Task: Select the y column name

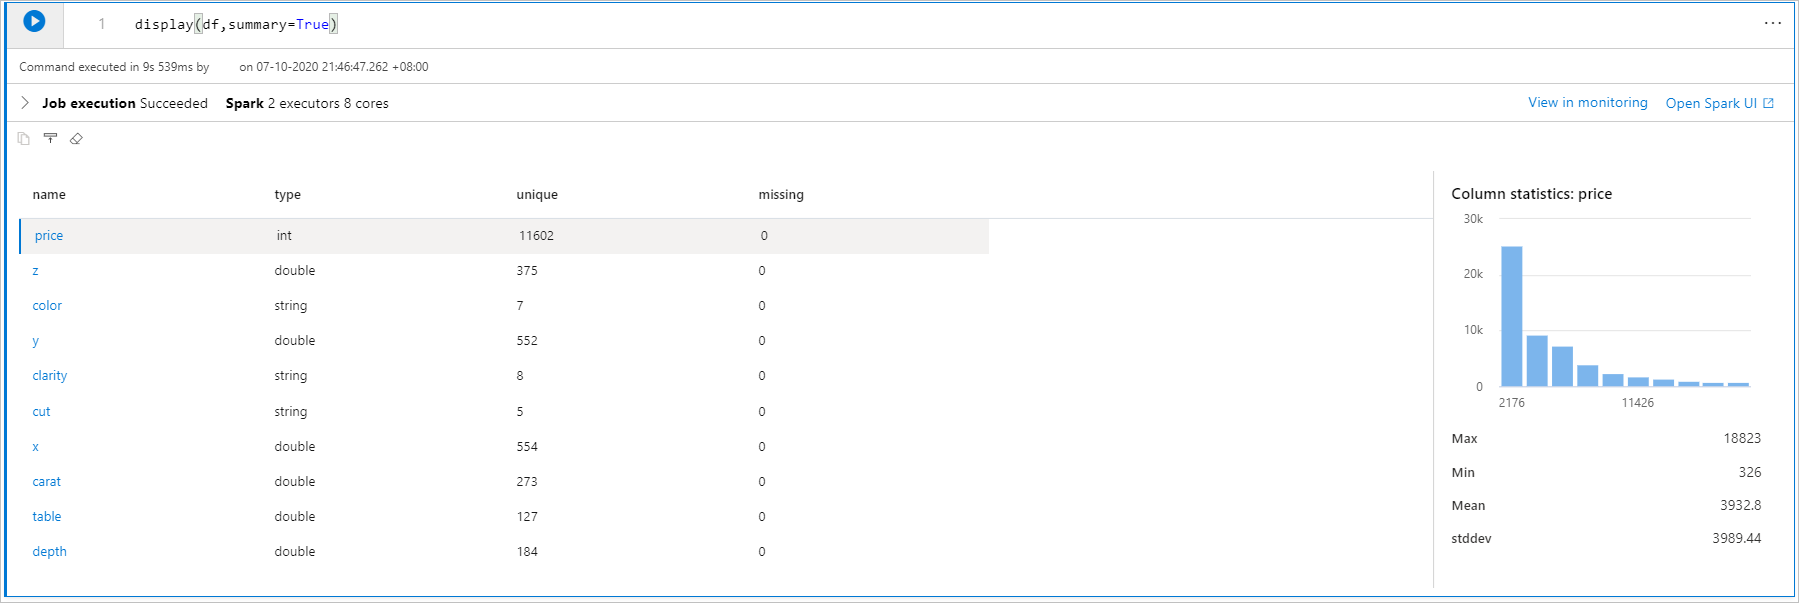Action: [35, 341]
